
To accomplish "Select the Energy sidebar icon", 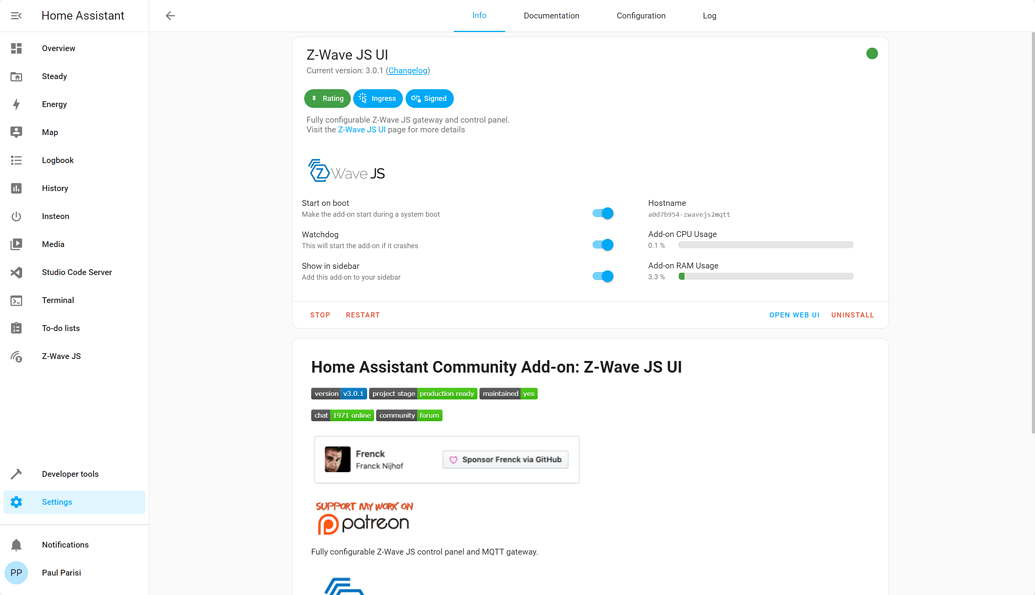I will [16, 104].
